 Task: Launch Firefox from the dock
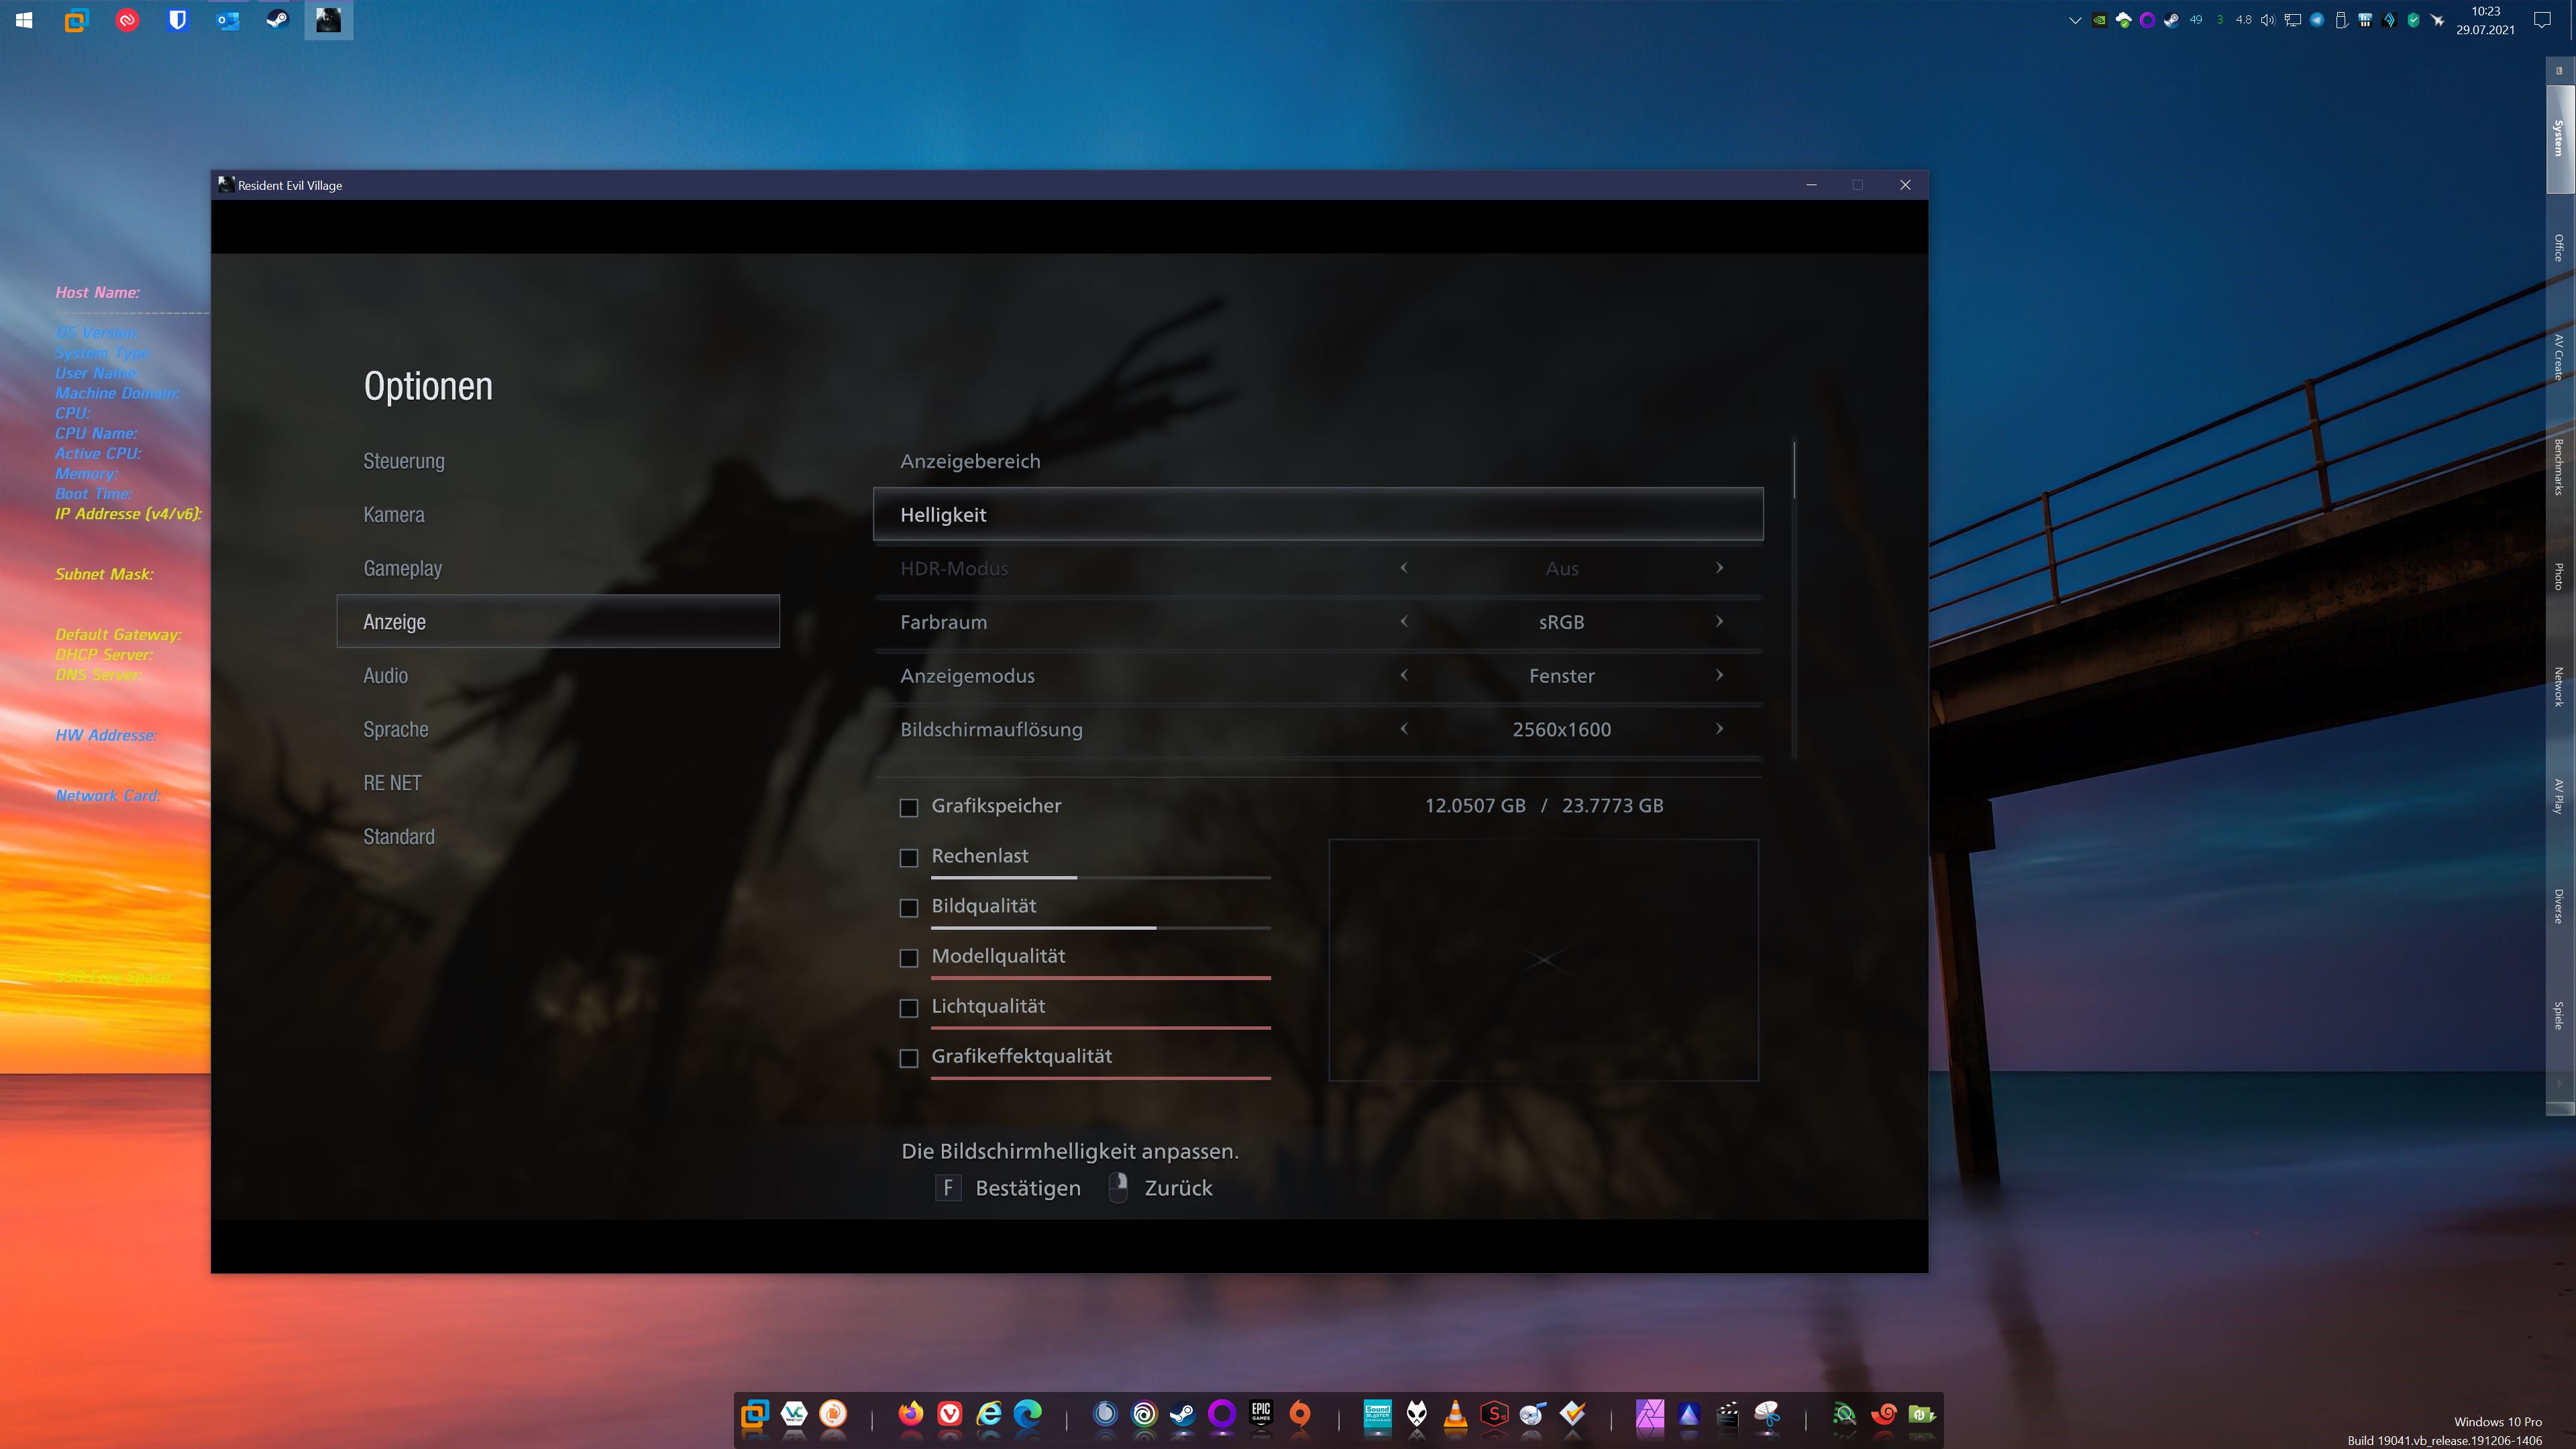[x=910, y=1414]
